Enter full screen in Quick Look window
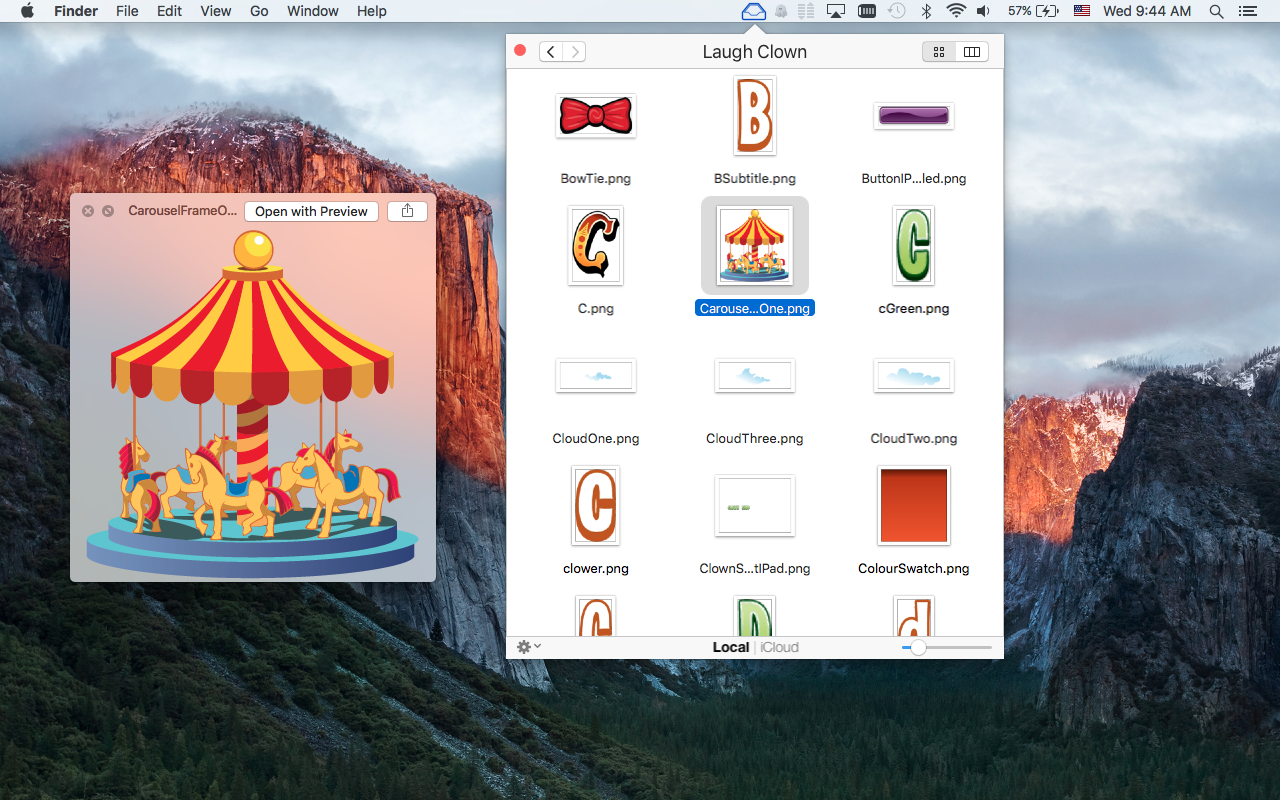The width and height of the screenshot is (1280, 800). tap(108, 211)
